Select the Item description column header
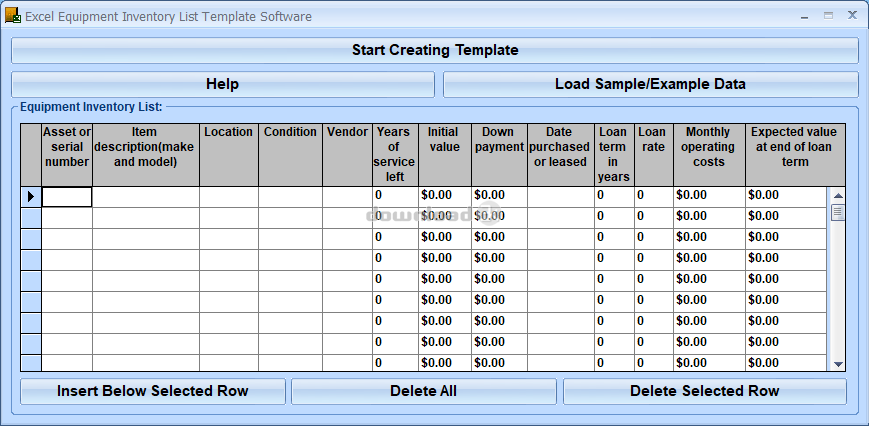Screen dimensions: 869x426 click(146, 155)
